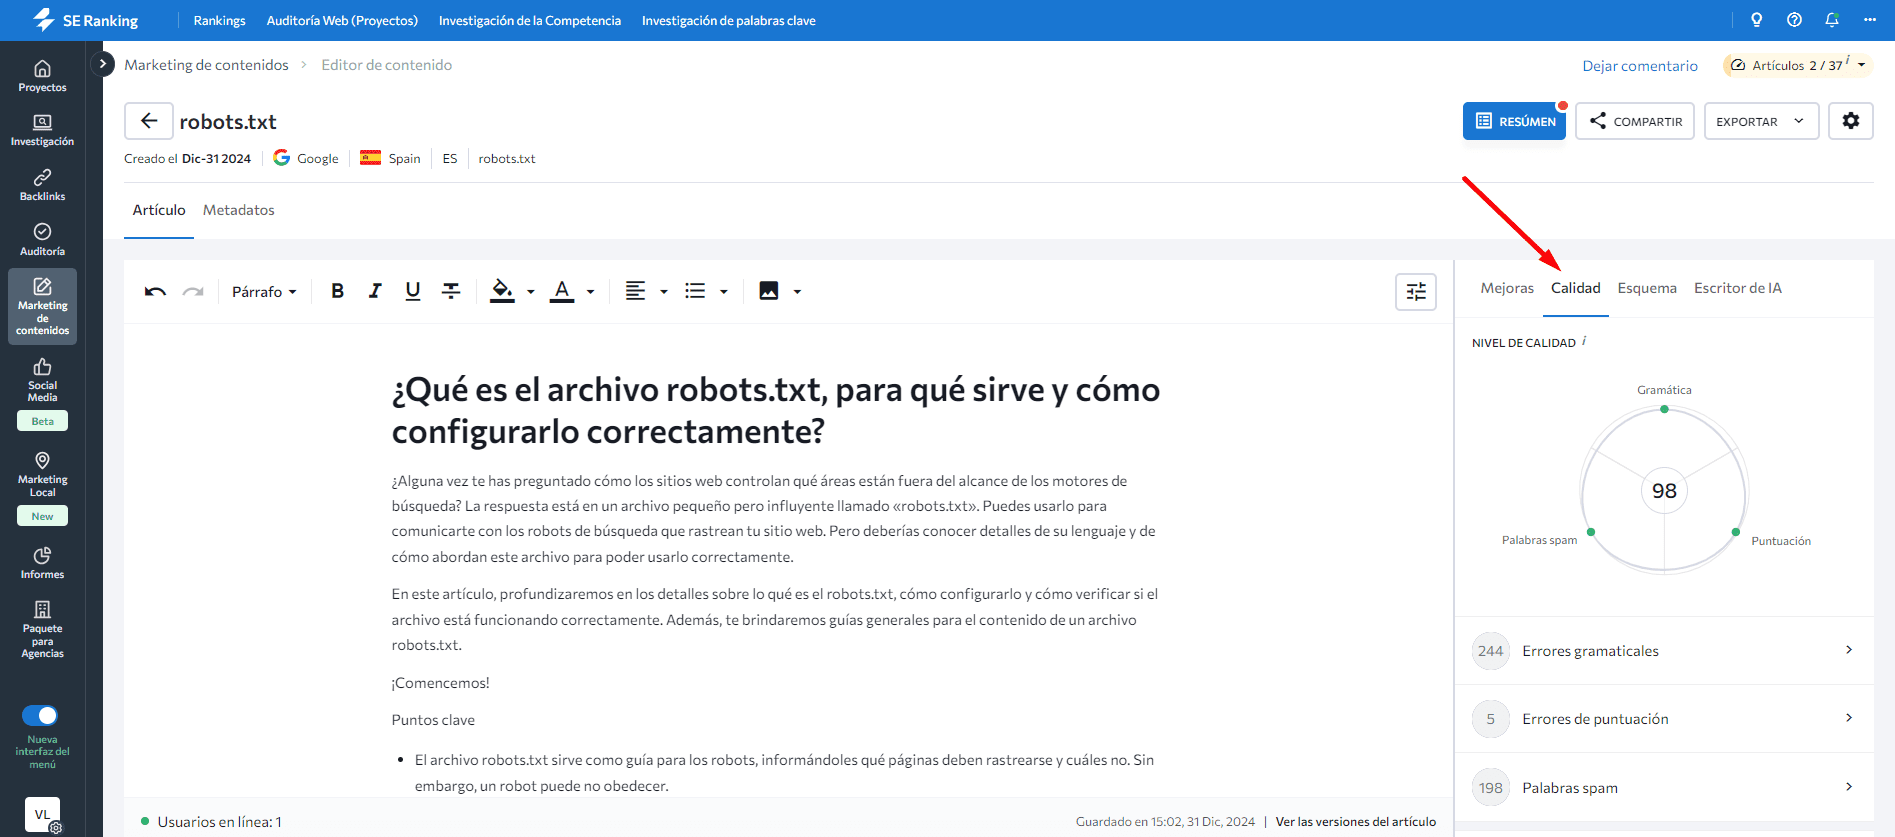
Task: Expand the Palabras spam row
Action: point(1664,788)
